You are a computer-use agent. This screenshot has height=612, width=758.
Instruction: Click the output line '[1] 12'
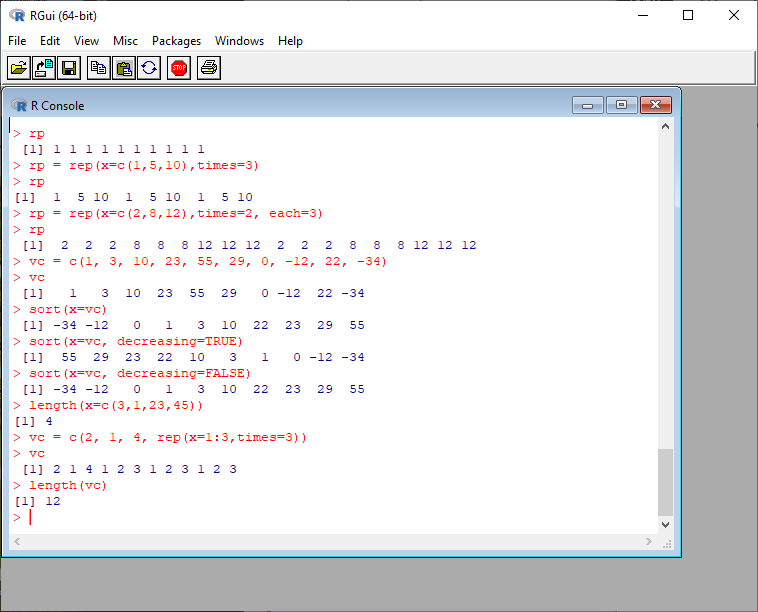[38, 501]
